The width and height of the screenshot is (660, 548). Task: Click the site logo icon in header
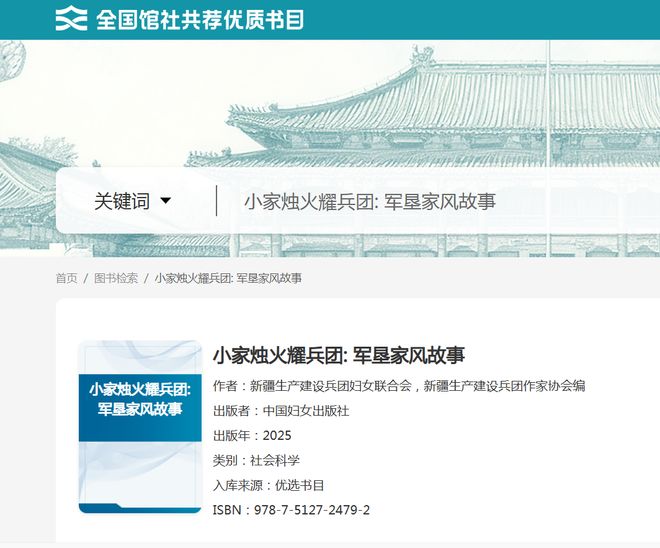click(x=70, y=19)
